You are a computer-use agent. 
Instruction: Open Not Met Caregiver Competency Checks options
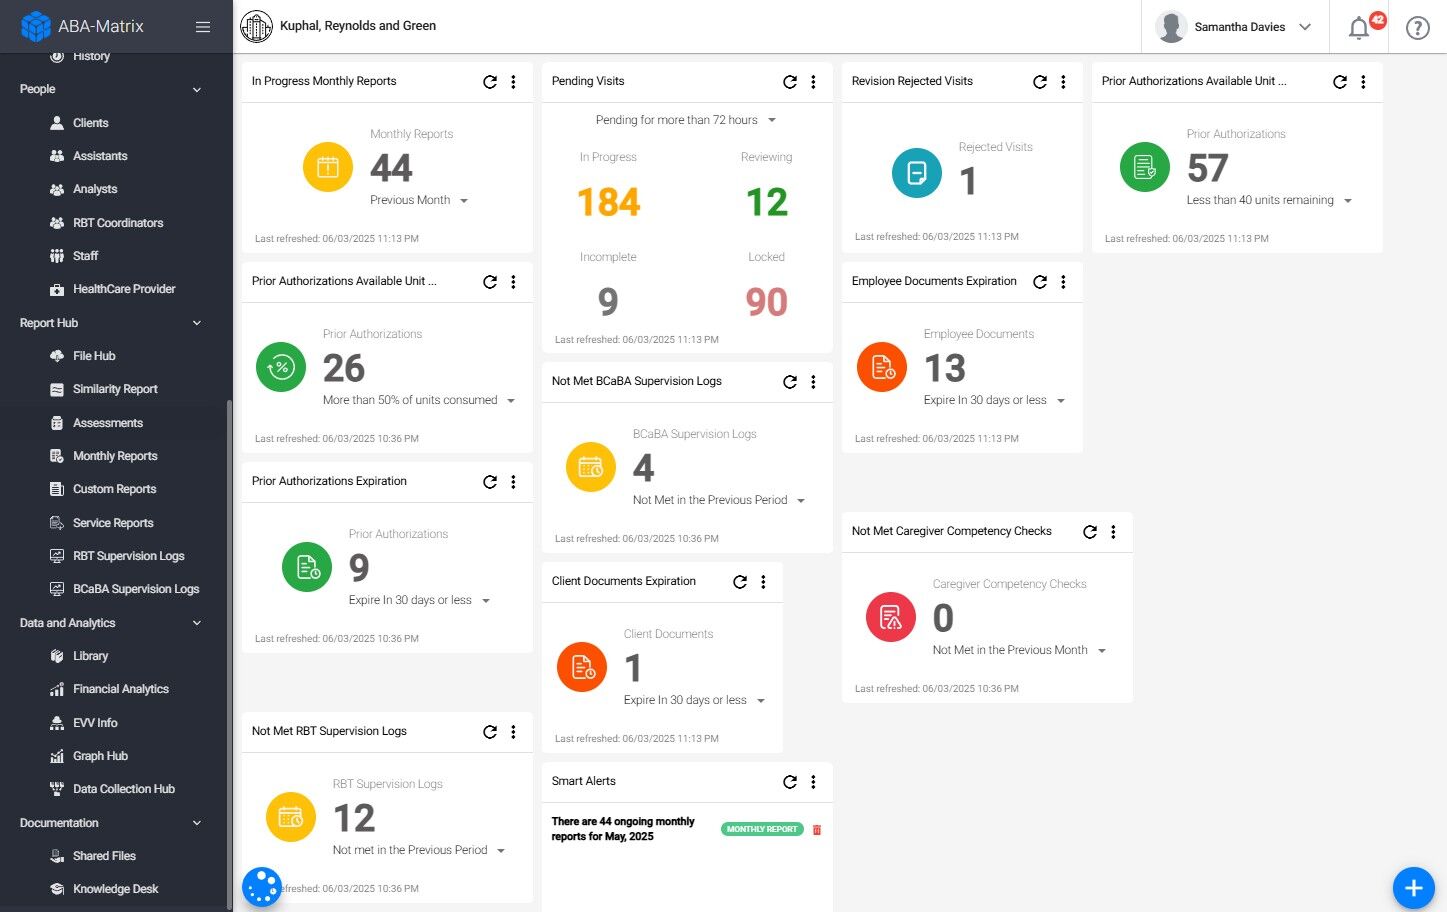click(1113, 532)
